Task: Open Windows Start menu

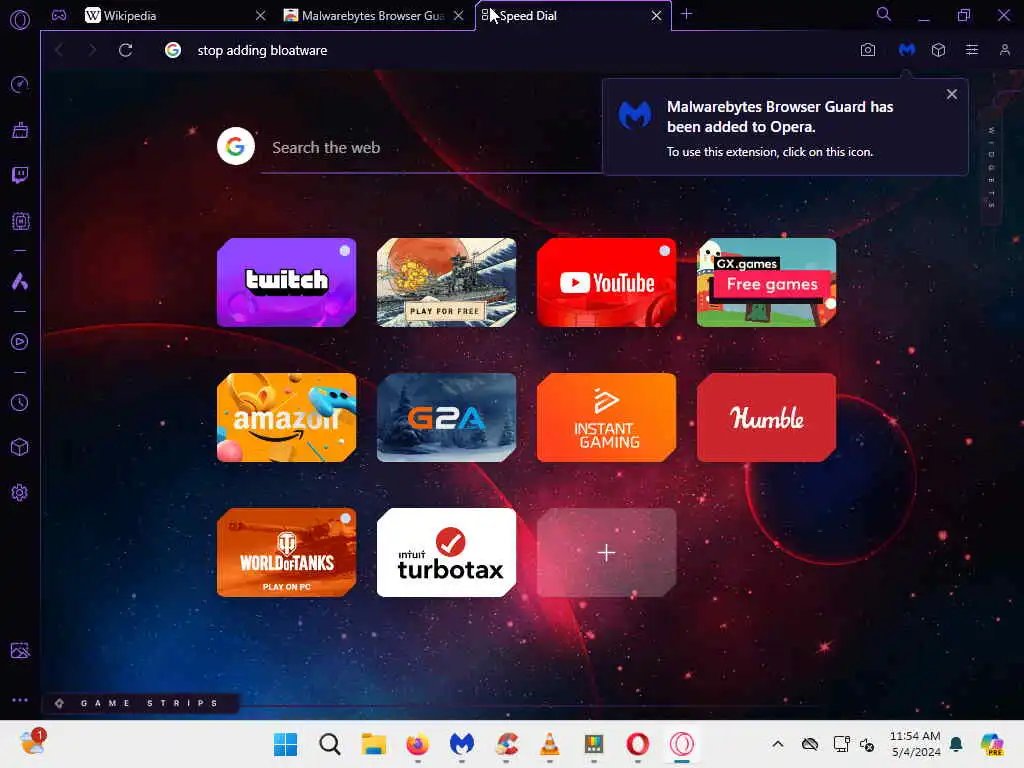Action: (x=285, y=744)
